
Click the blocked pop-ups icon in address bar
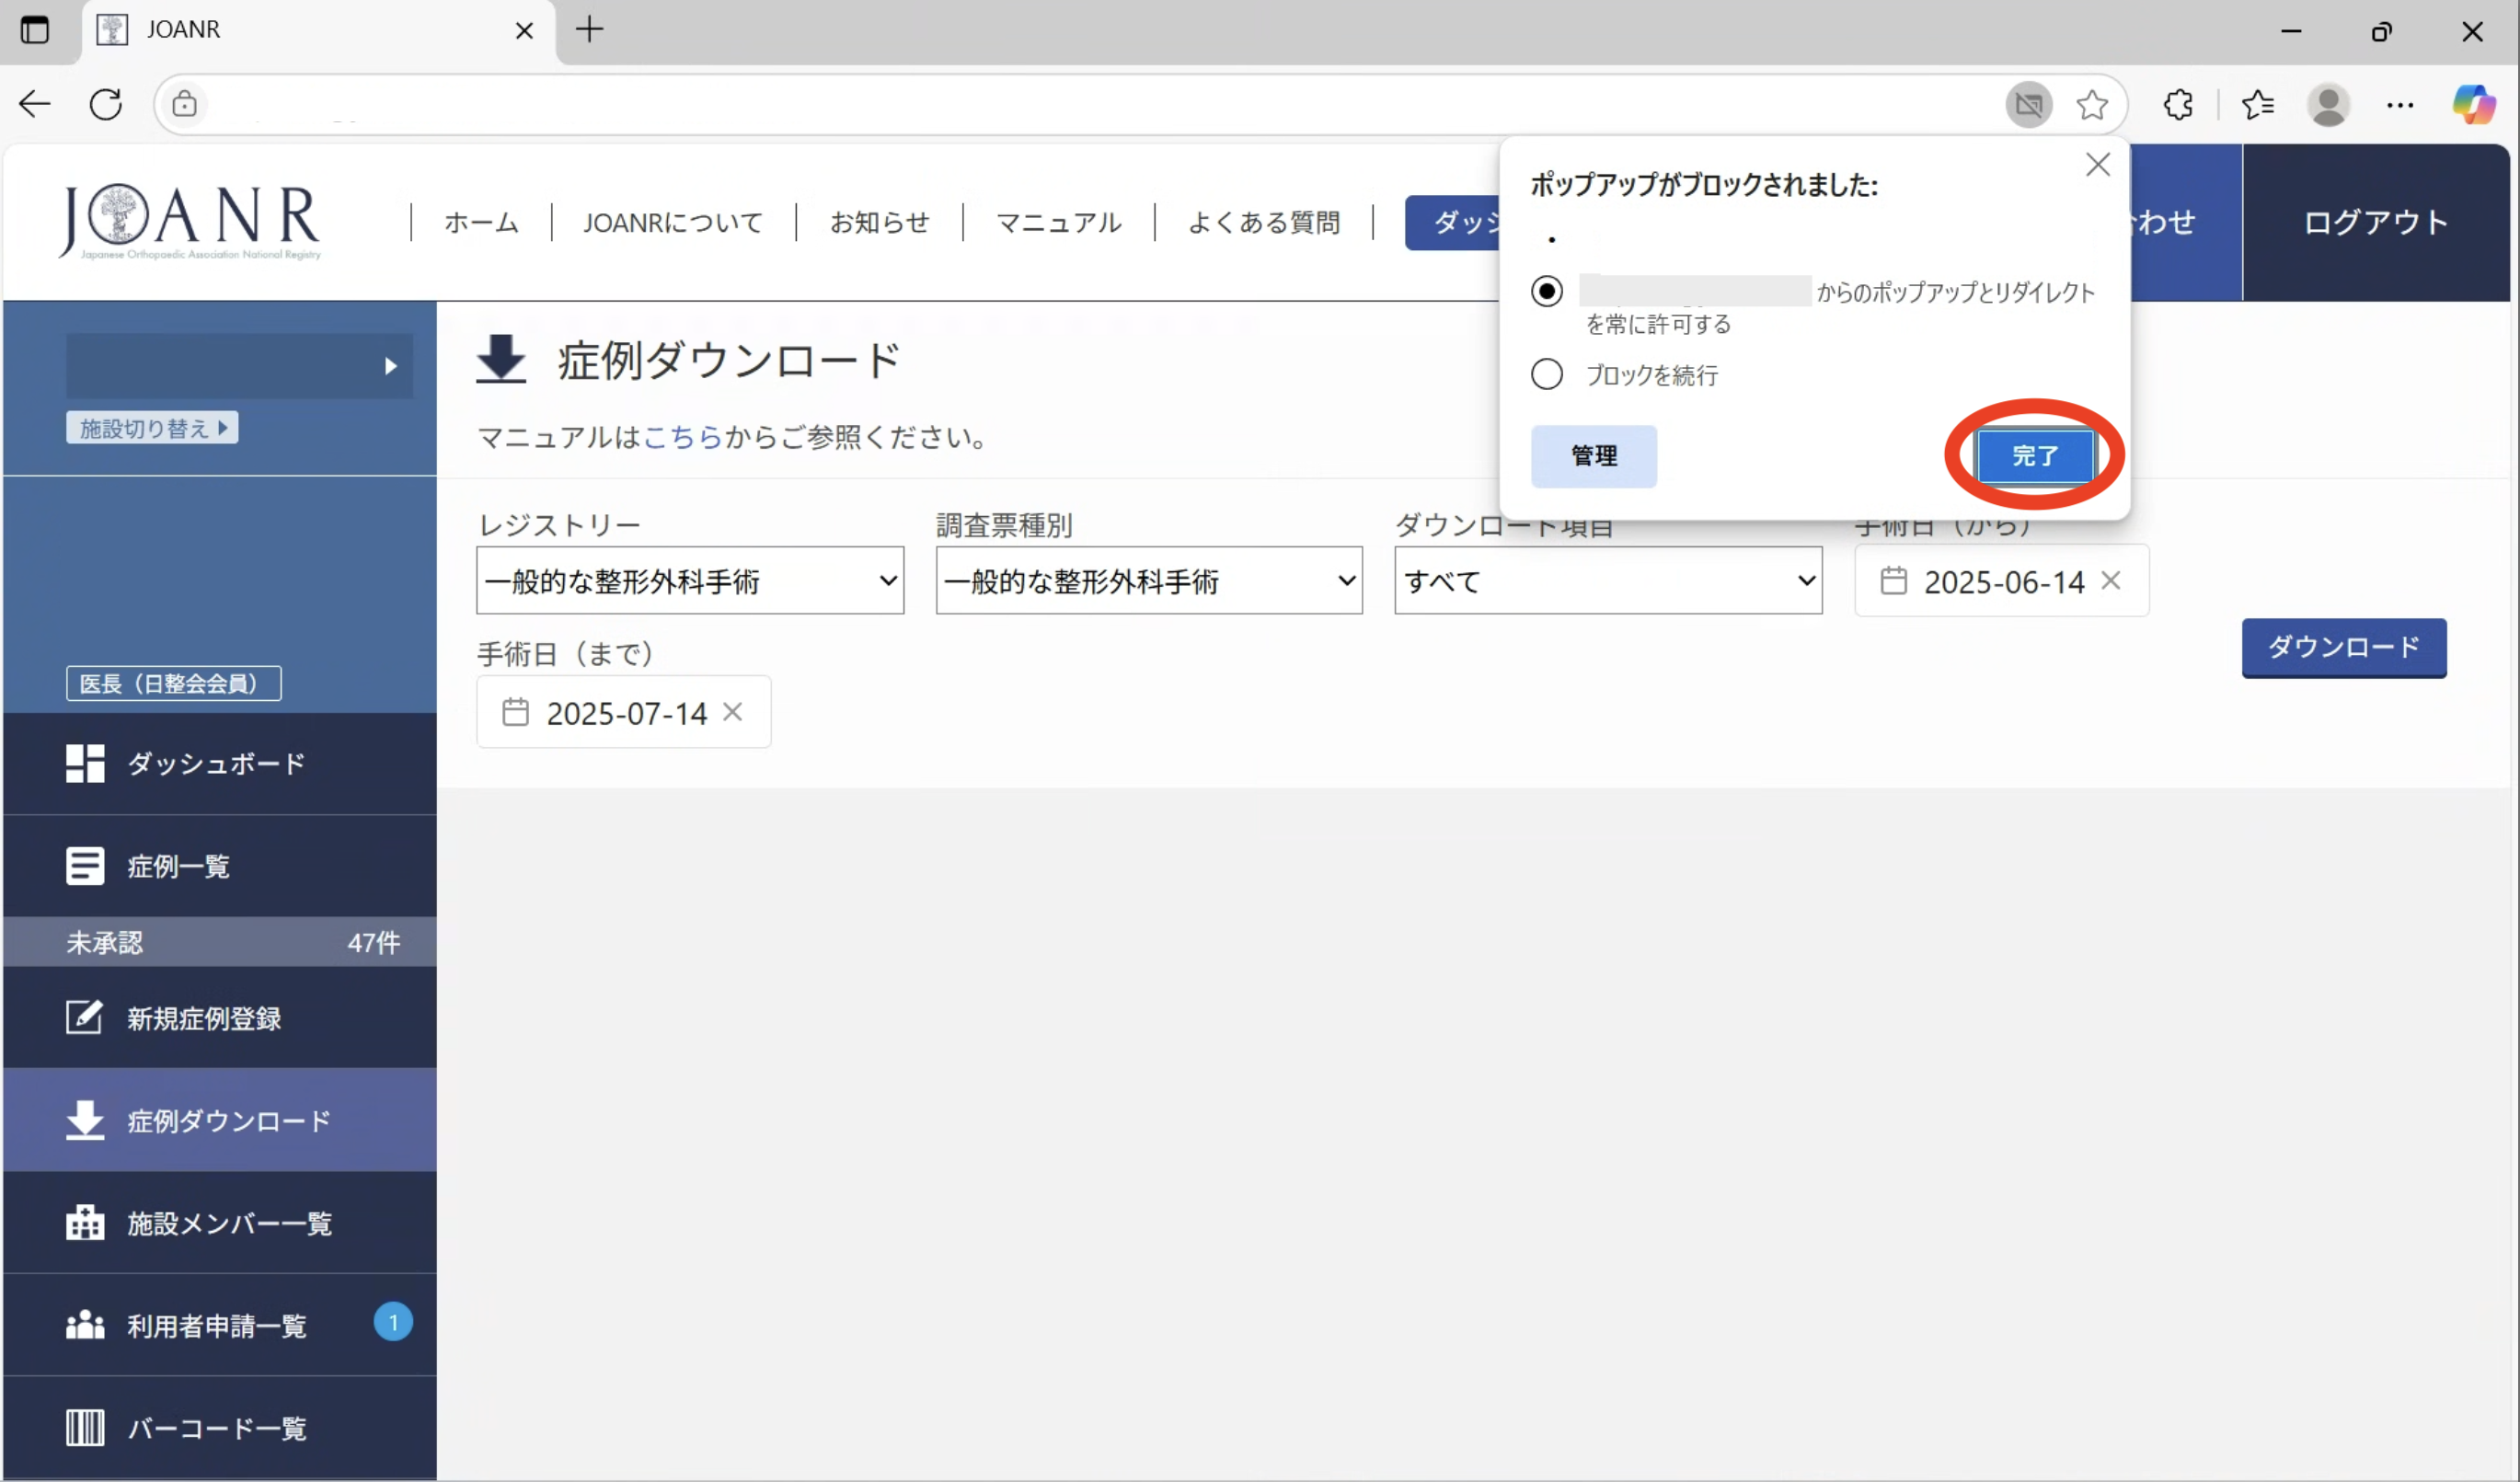click(x=2029, y=104)
